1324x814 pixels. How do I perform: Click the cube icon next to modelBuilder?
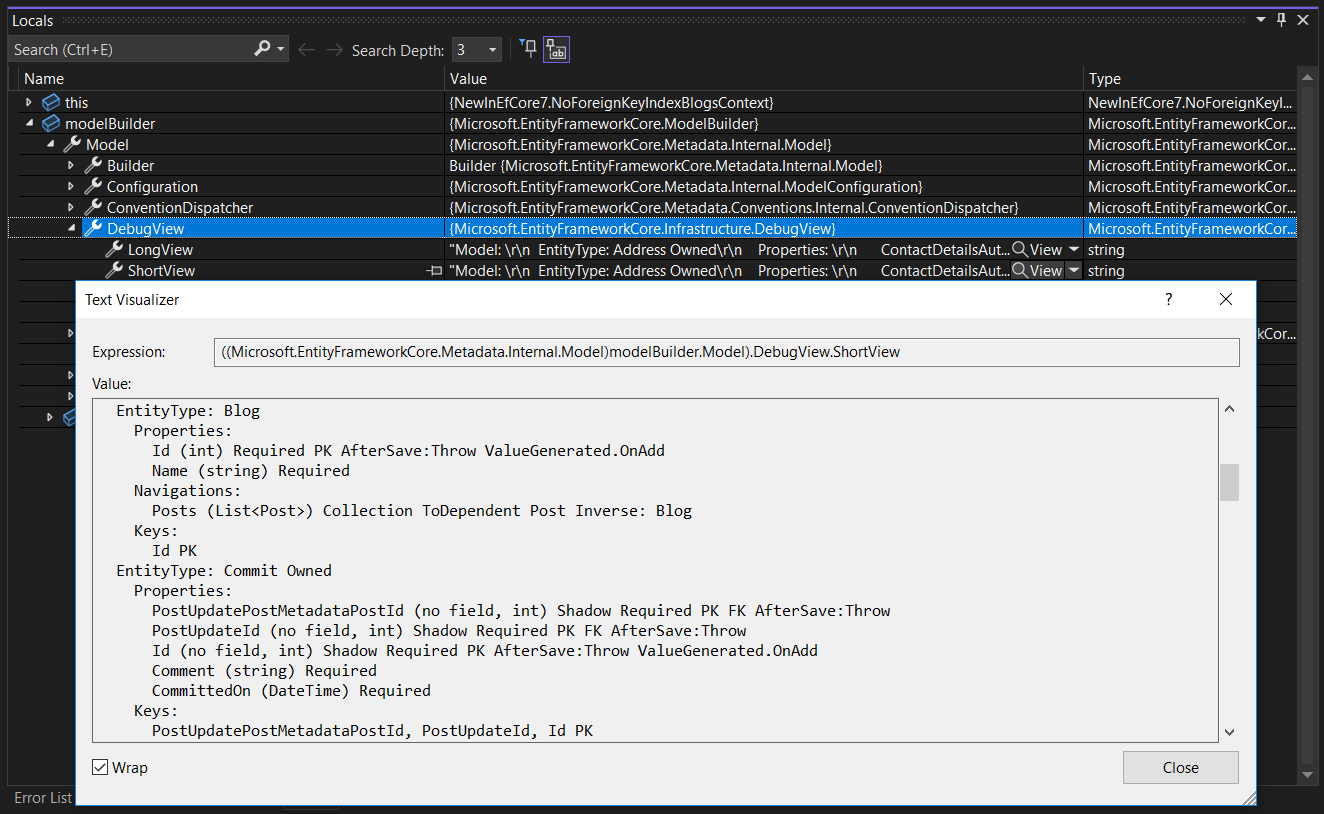tap(51, 123)
